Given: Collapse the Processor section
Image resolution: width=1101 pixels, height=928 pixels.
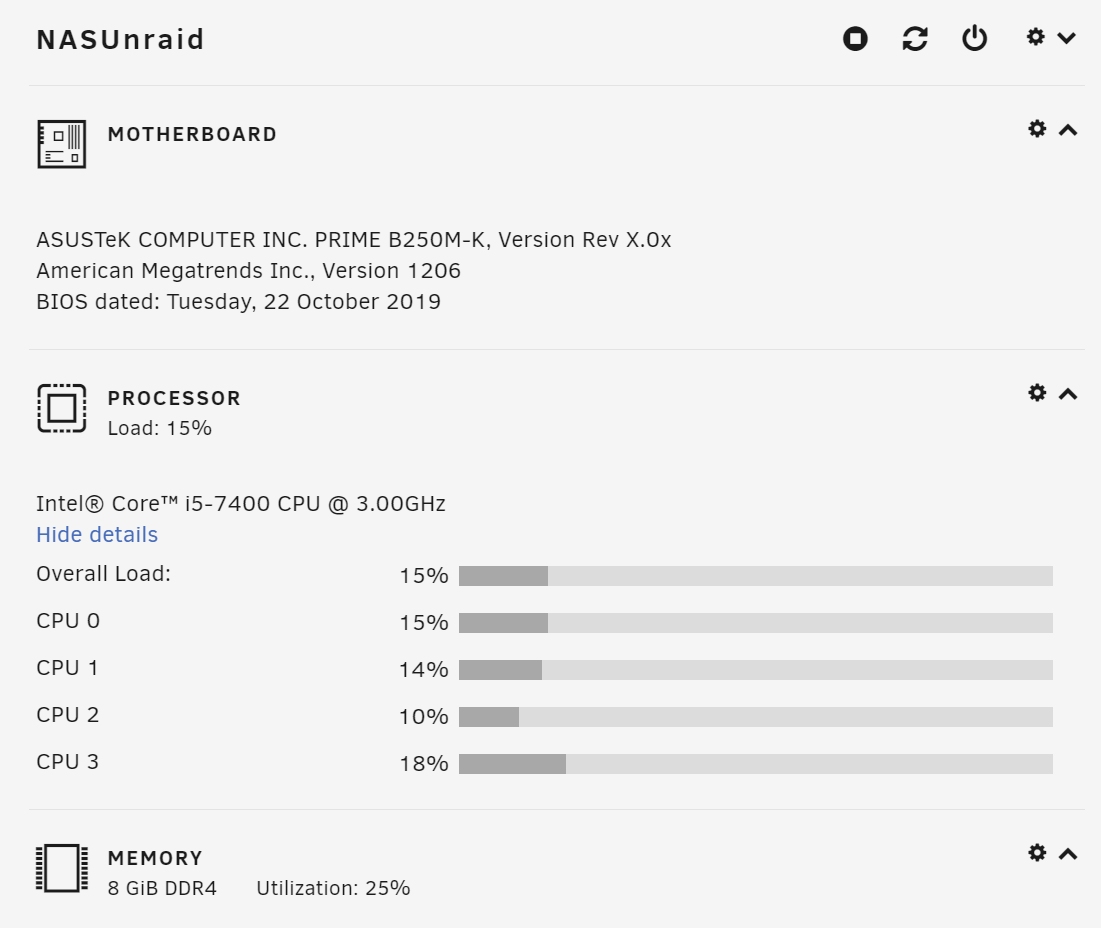Looking at the screenshot, I should click(x=1068, y=394).
